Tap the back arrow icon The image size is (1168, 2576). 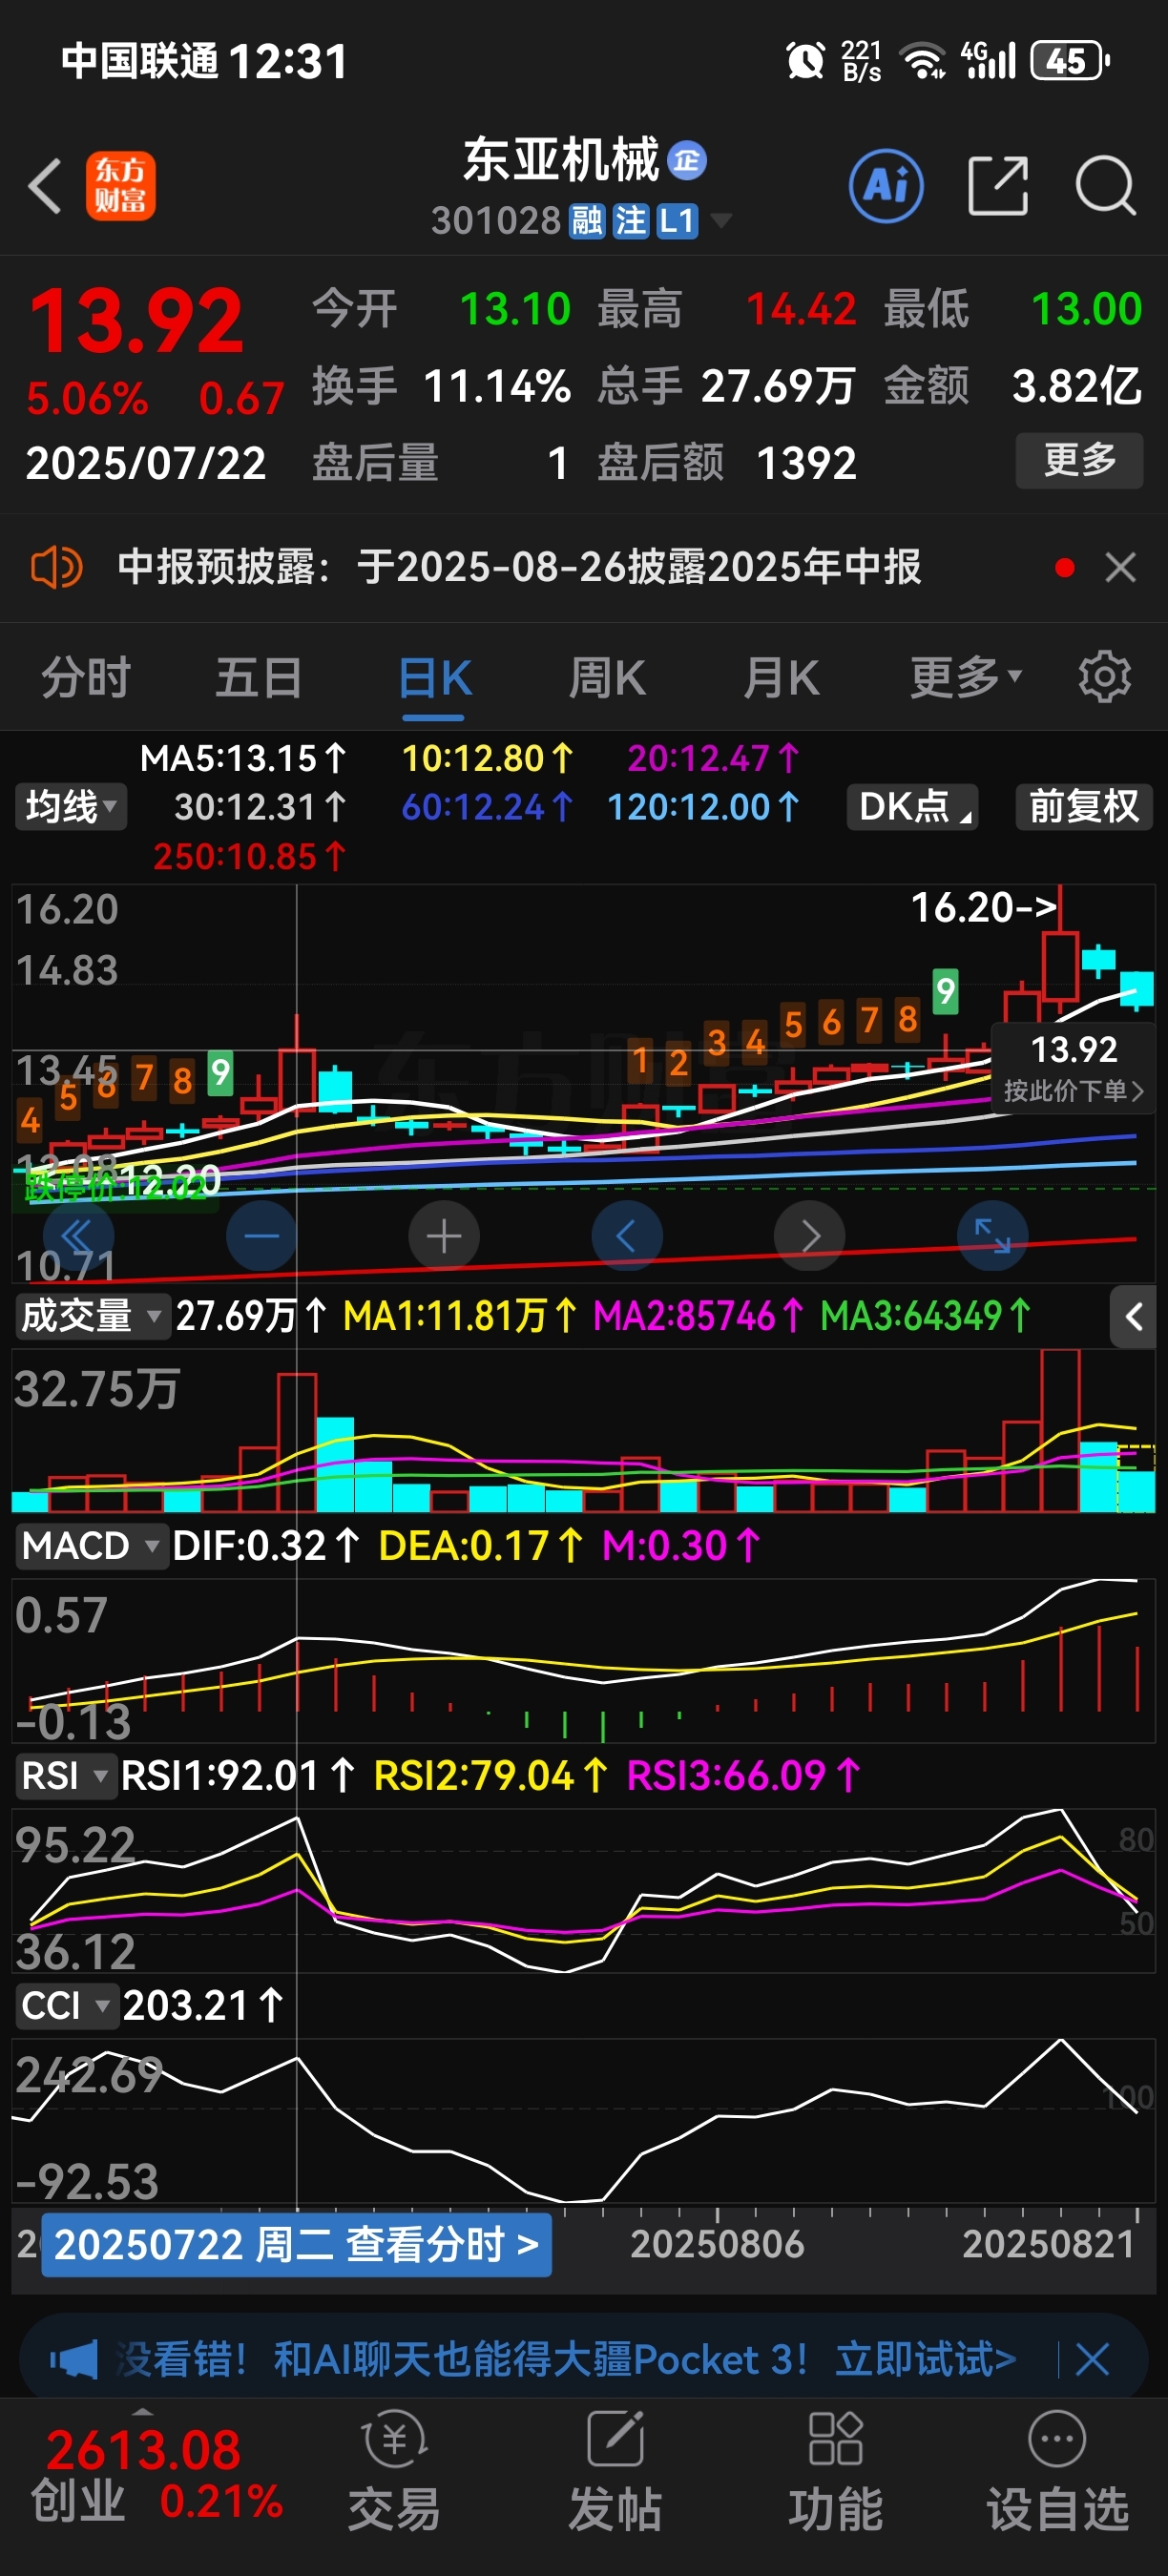[x=45, y=186]
